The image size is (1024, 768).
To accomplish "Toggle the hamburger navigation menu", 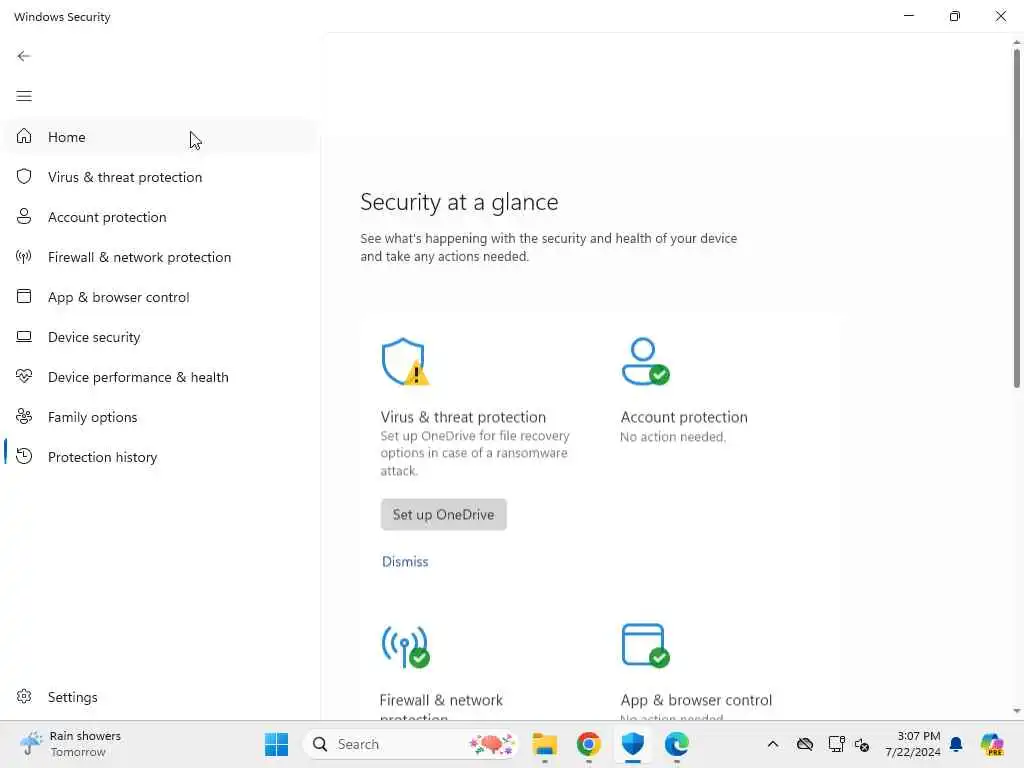I will point(24,96).
